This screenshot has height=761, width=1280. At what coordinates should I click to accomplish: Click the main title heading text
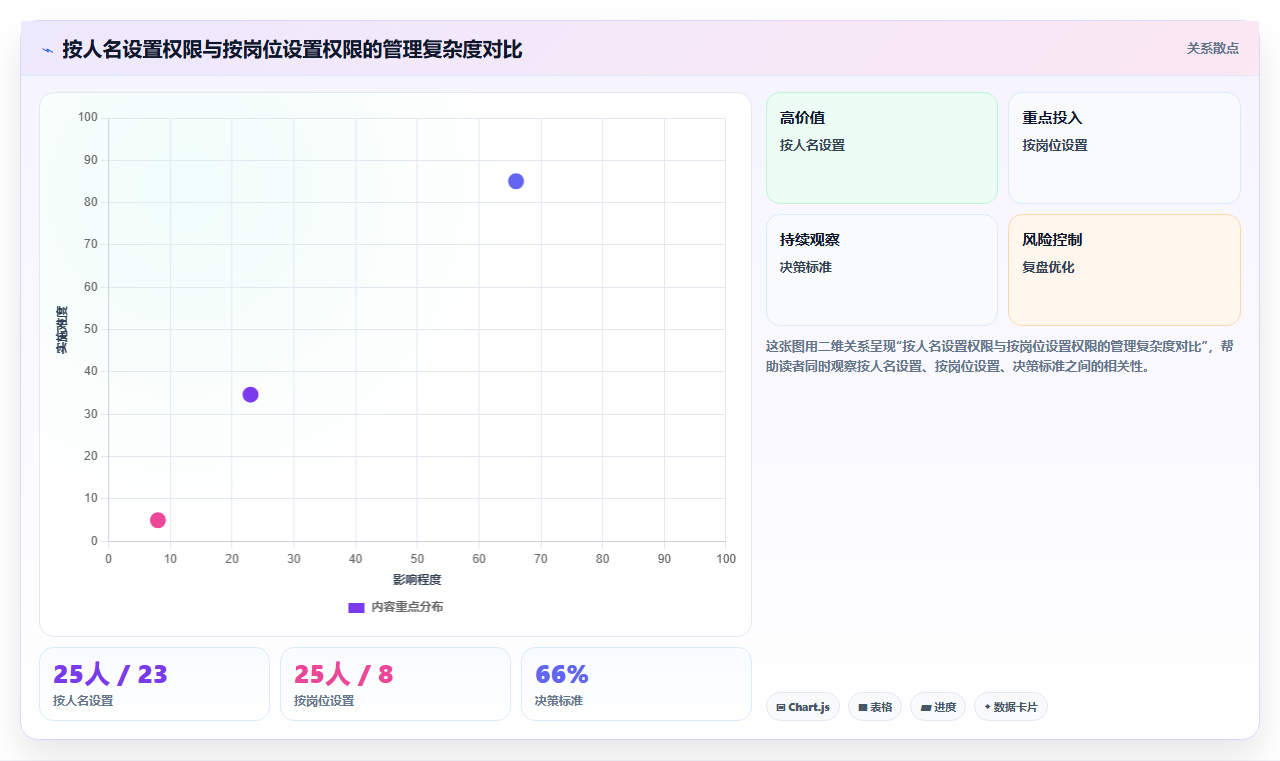click(x=292, y=49)
